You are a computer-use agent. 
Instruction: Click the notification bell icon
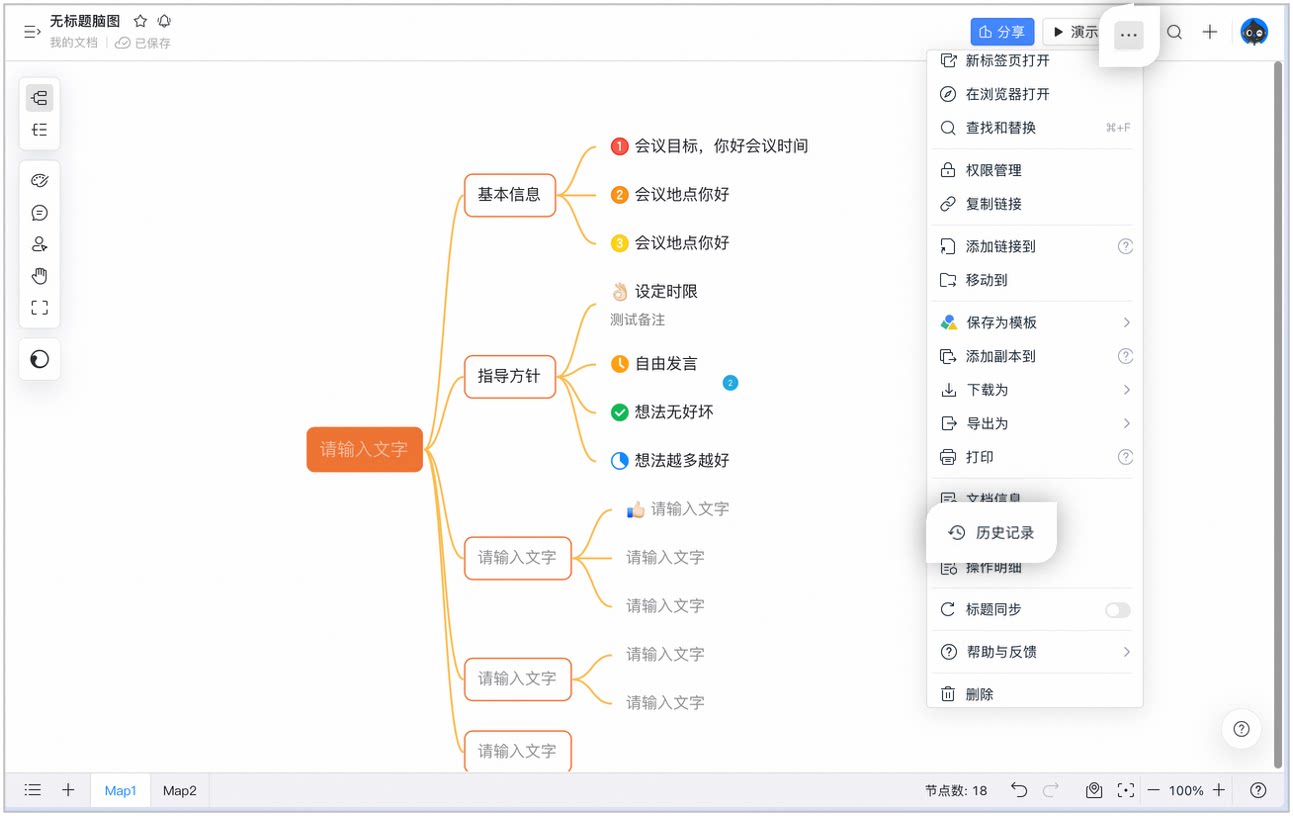[164, 21]
